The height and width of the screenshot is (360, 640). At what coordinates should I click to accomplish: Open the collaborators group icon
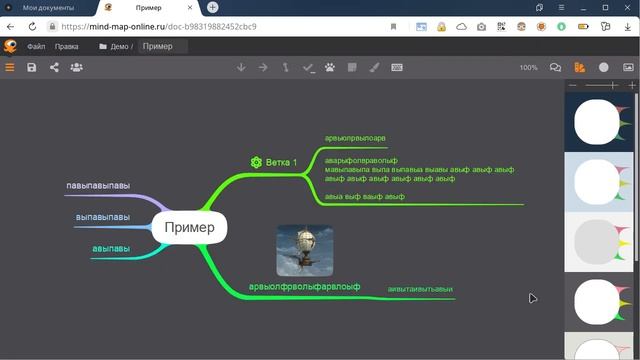[x=76, y=67]
